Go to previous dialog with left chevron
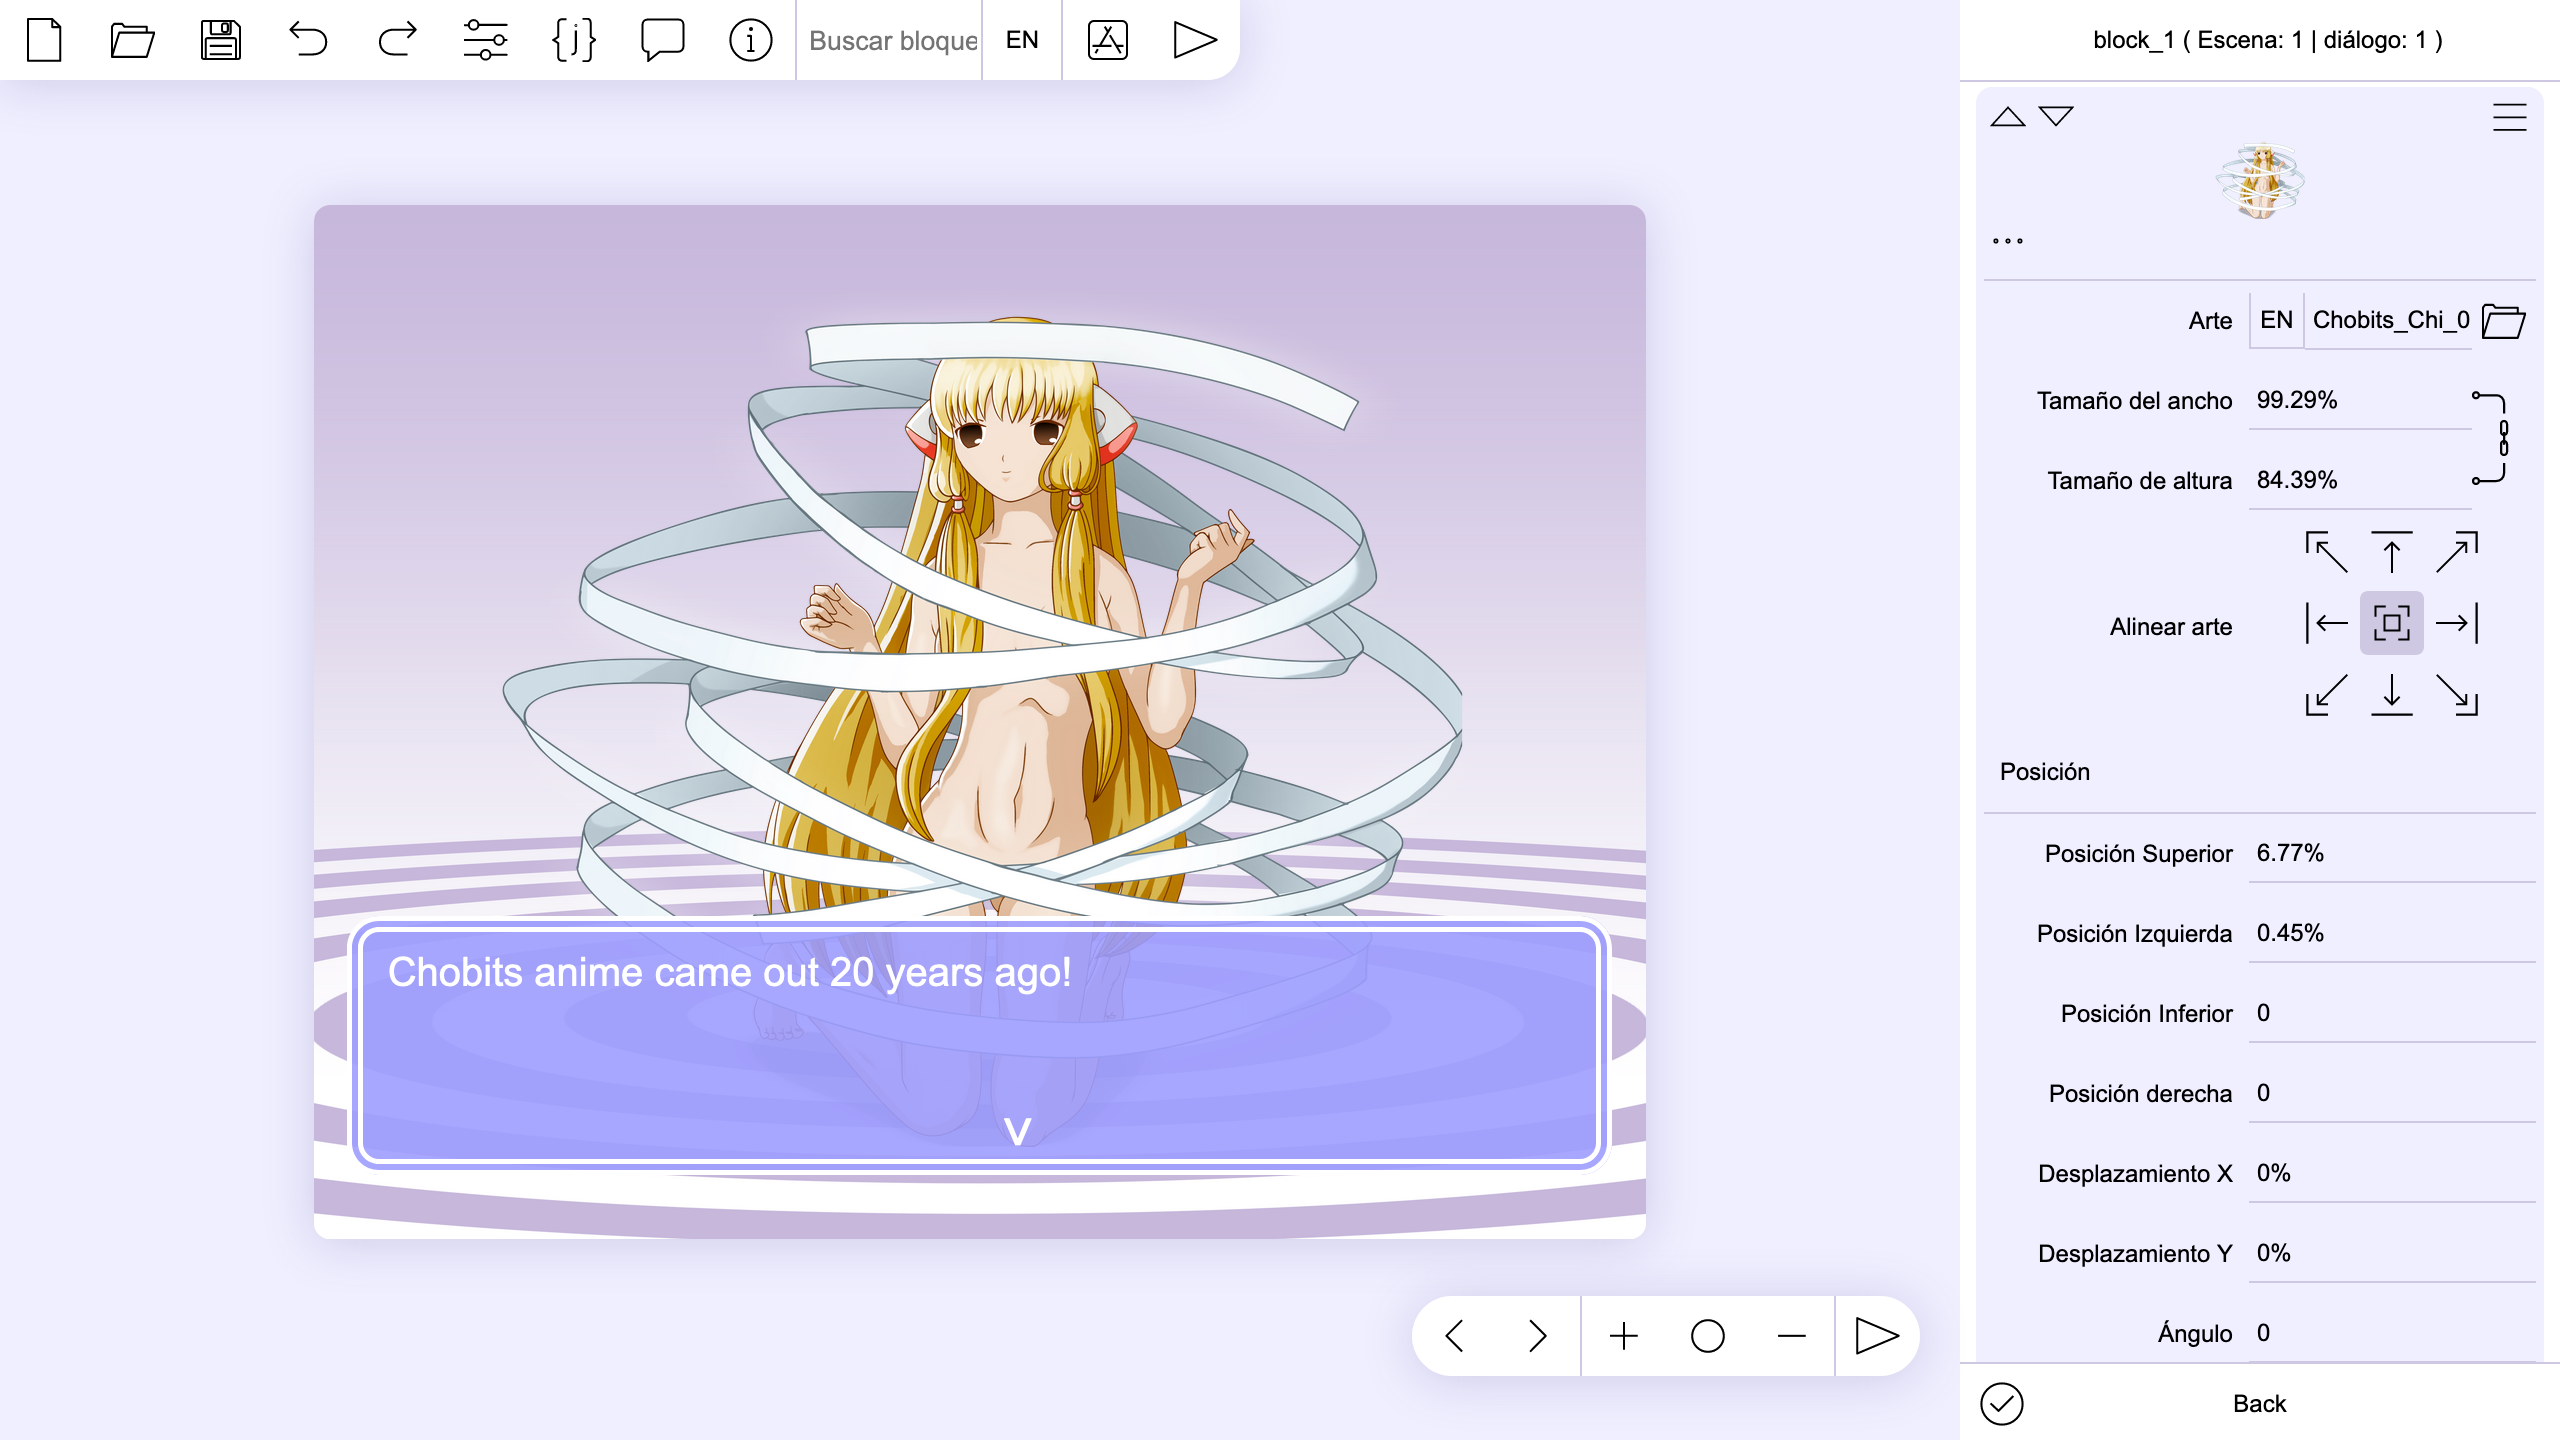2560x1440 pixels. 1455,1336
